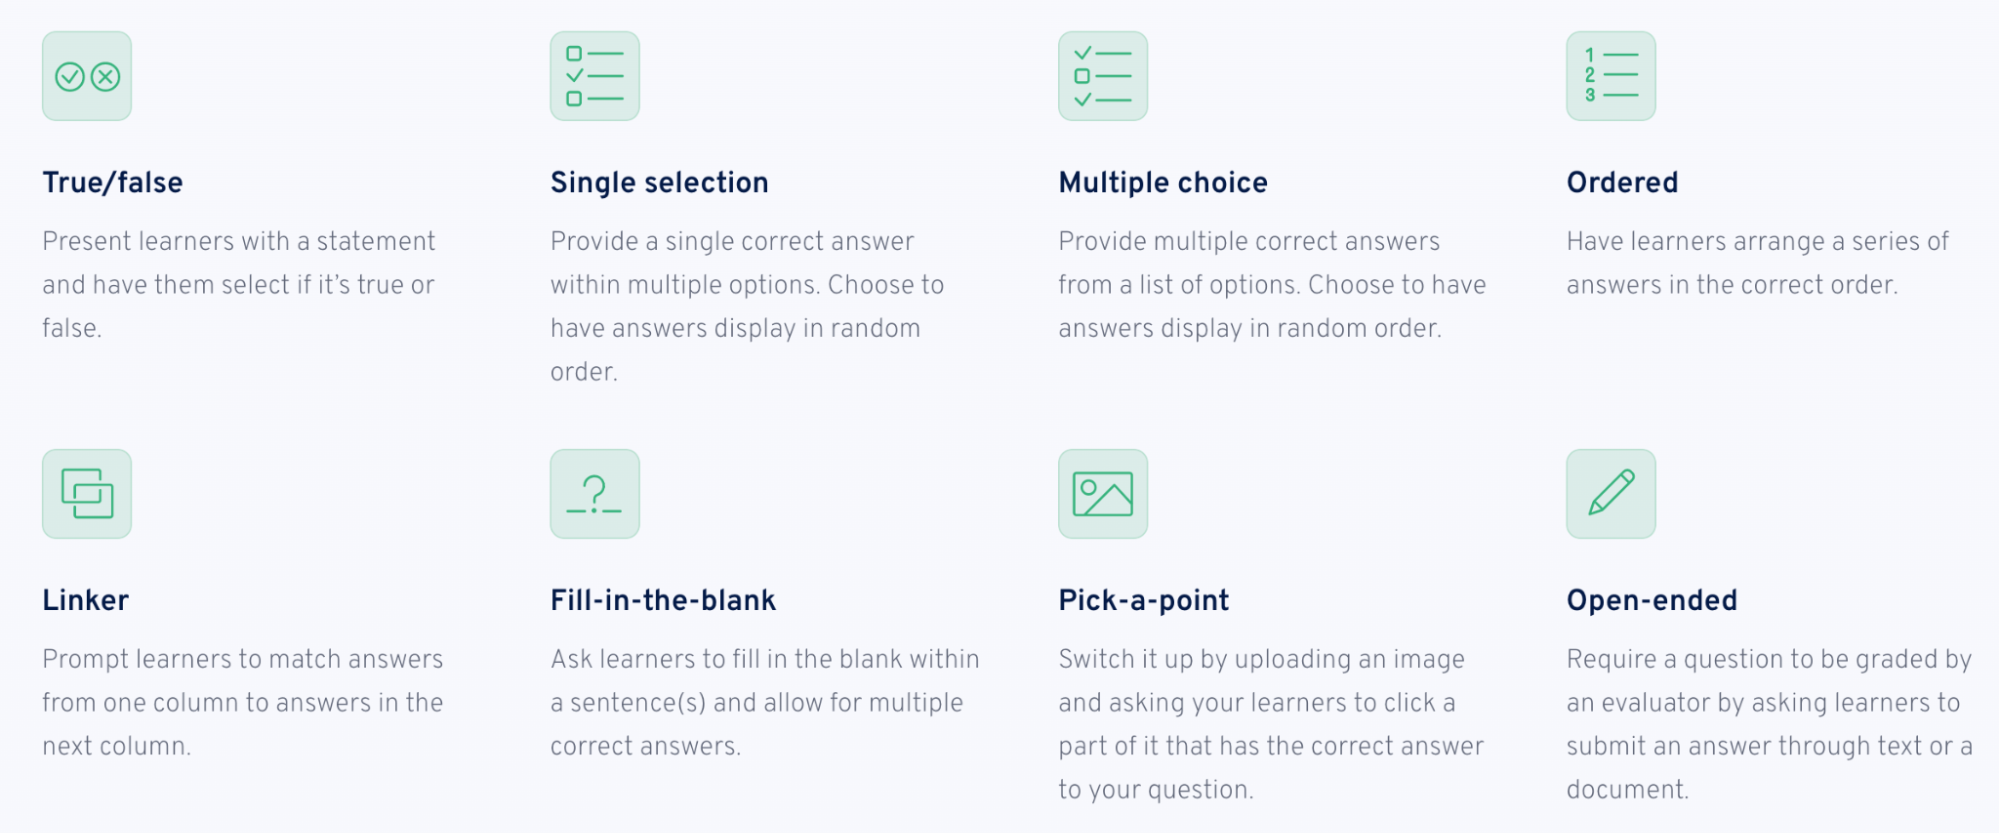Viewport: 1999px width, 833px height.
Task: Click the Multiple choice checkmarks icon
Action: 1103,76
